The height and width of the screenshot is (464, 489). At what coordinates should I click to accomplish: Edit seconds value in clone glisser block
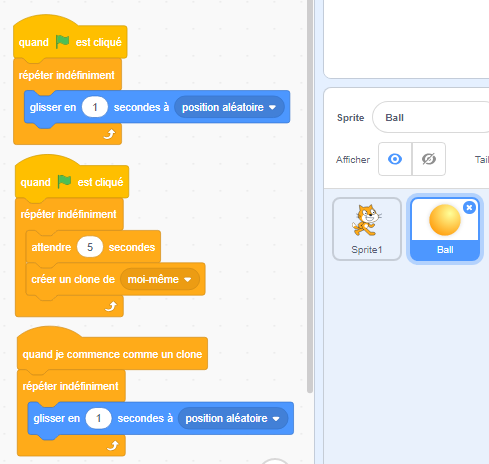click(x=98, y=418)
